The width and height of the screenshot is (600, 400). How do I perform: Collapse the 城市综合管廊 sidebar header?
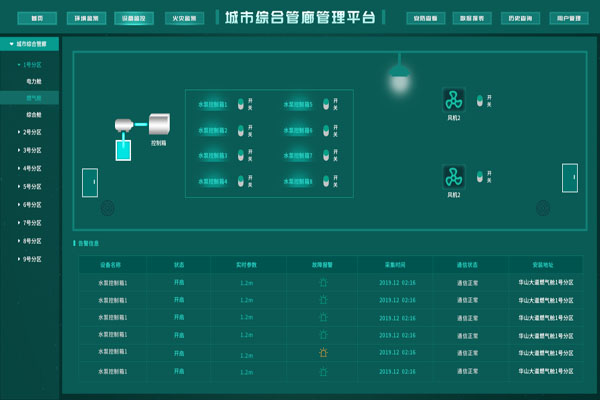30,44
